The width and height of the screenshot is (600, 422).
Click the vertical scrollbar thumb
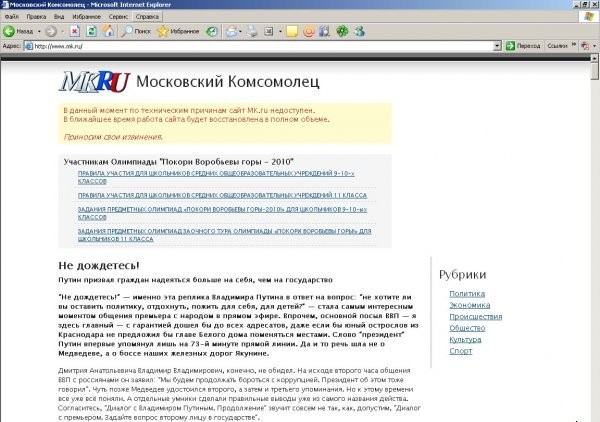coord(595,71)
